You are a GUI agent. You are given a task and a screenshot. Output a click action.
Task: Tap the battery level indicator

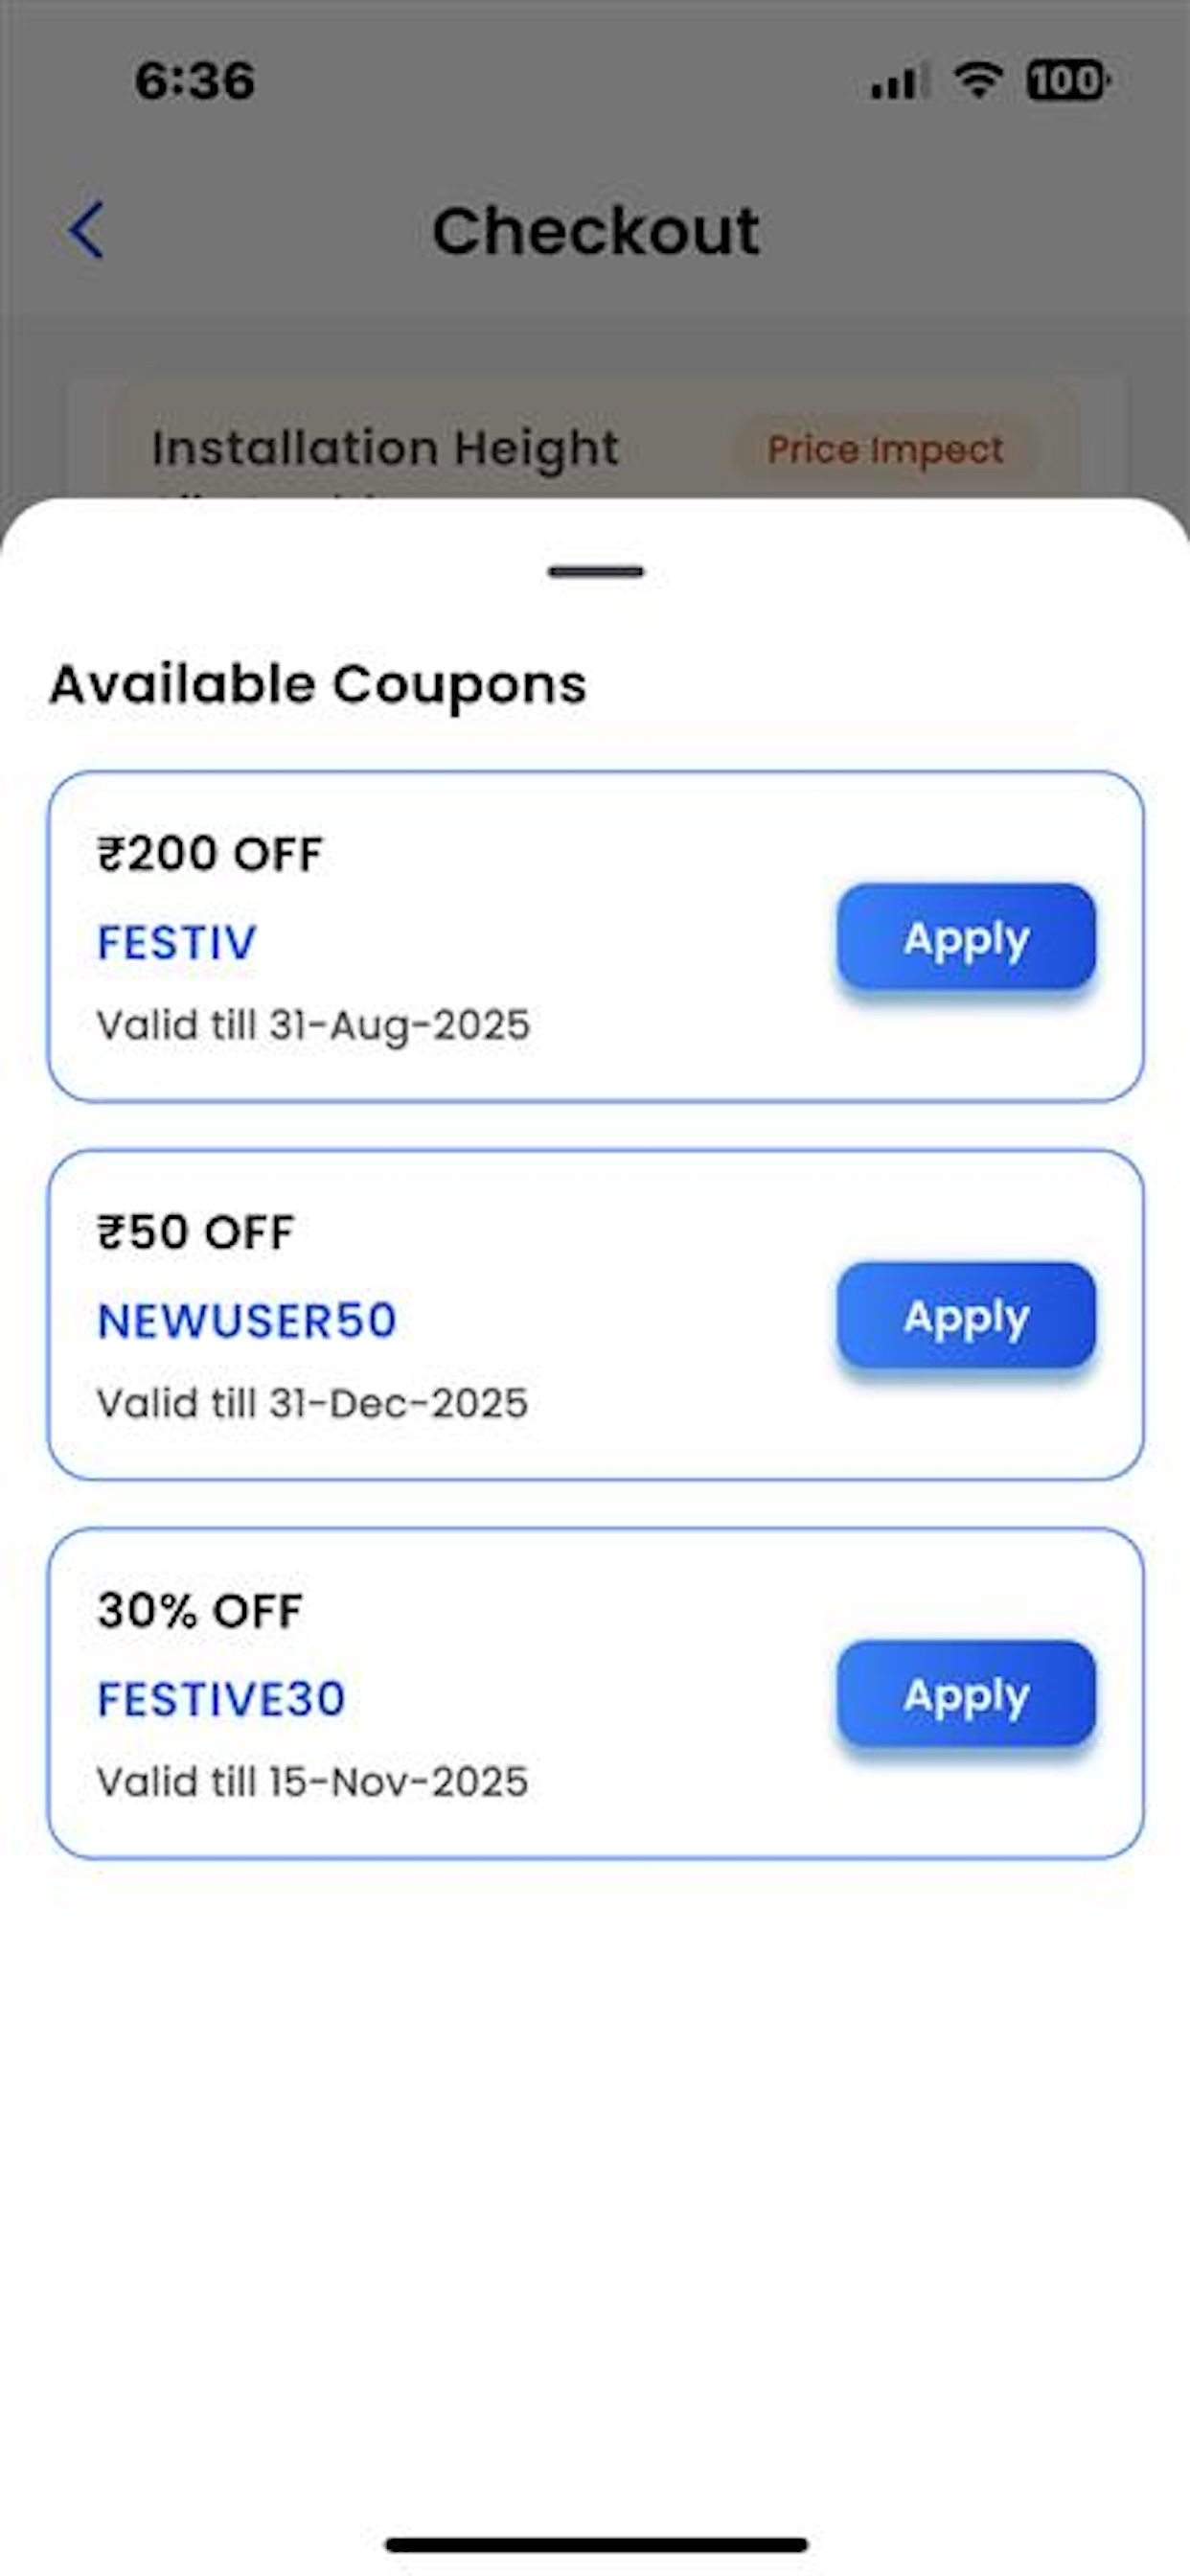[x=1068, y=80]
